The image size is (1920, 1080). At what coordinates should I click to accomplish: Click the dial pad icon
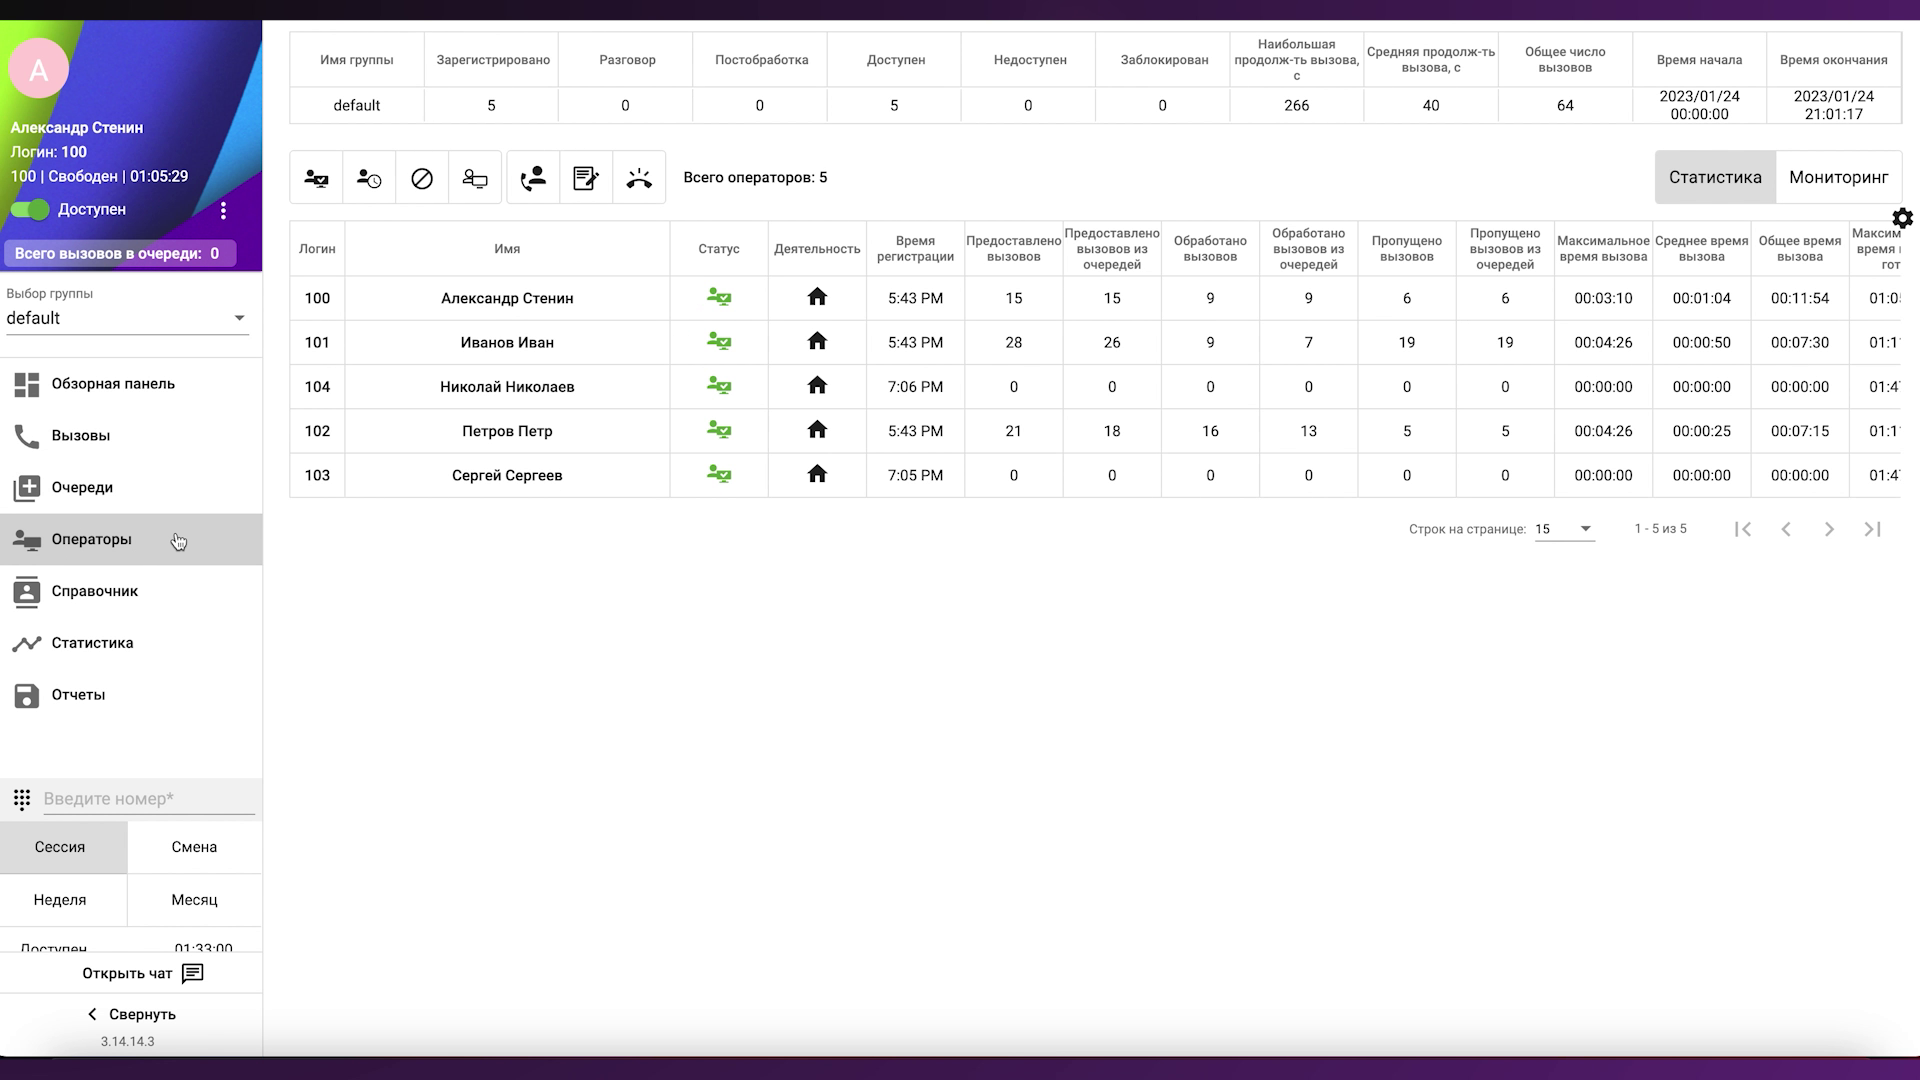(22, 799)
